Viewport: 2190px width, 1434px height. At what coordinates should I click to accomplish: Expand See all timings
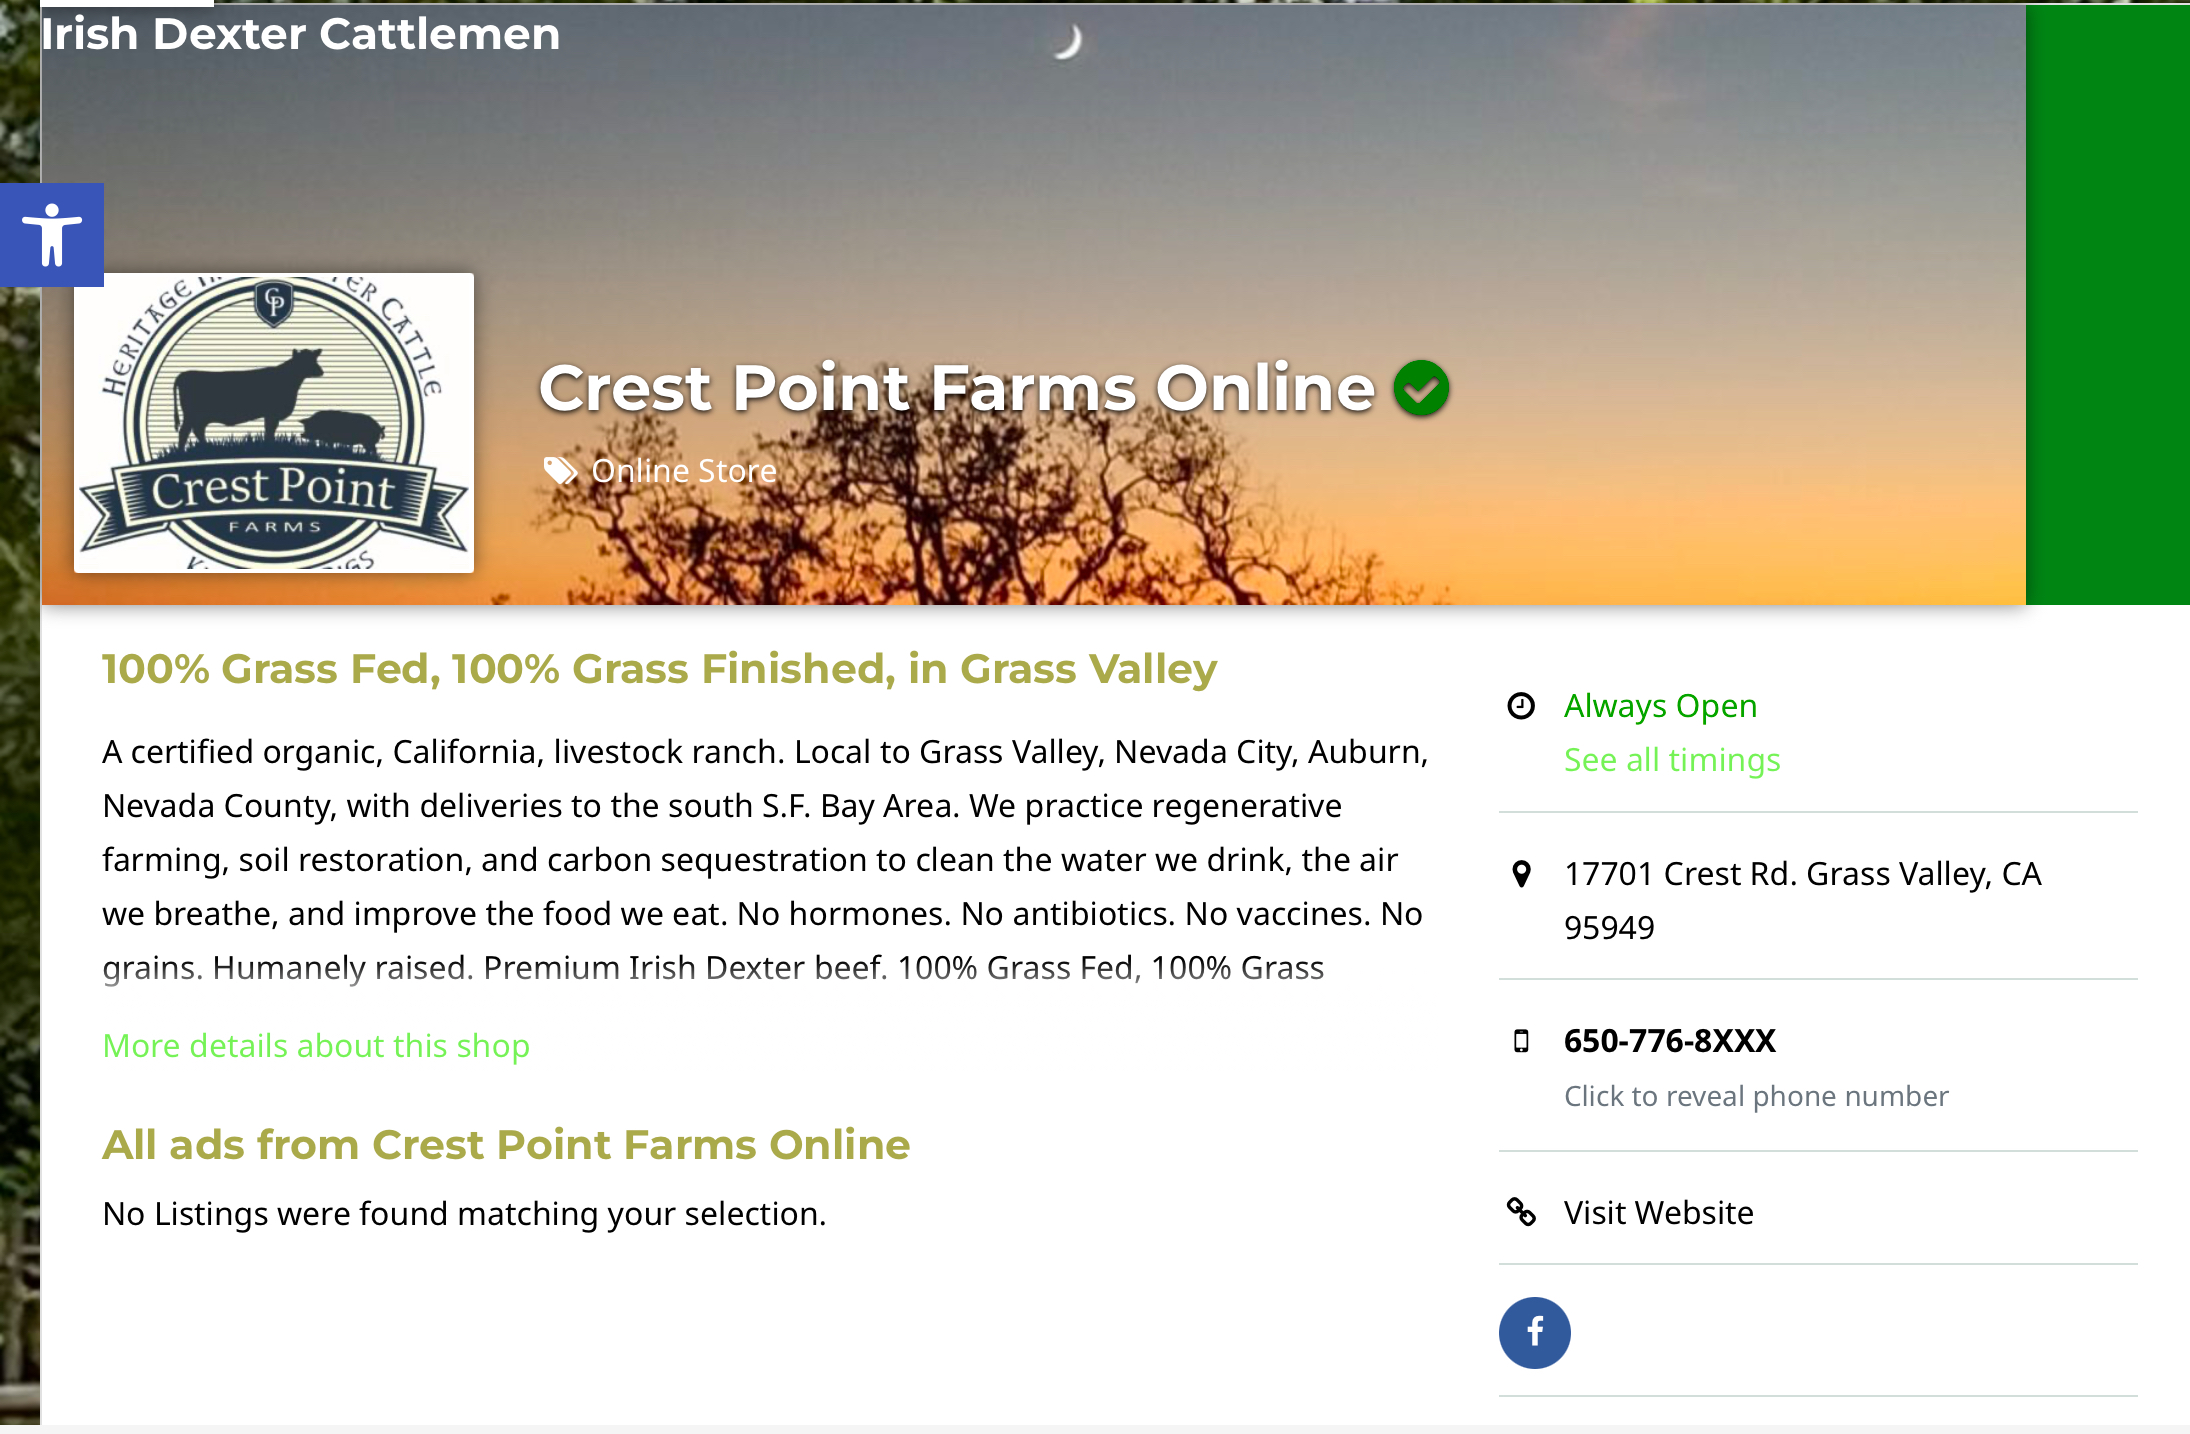[1670, 760]
